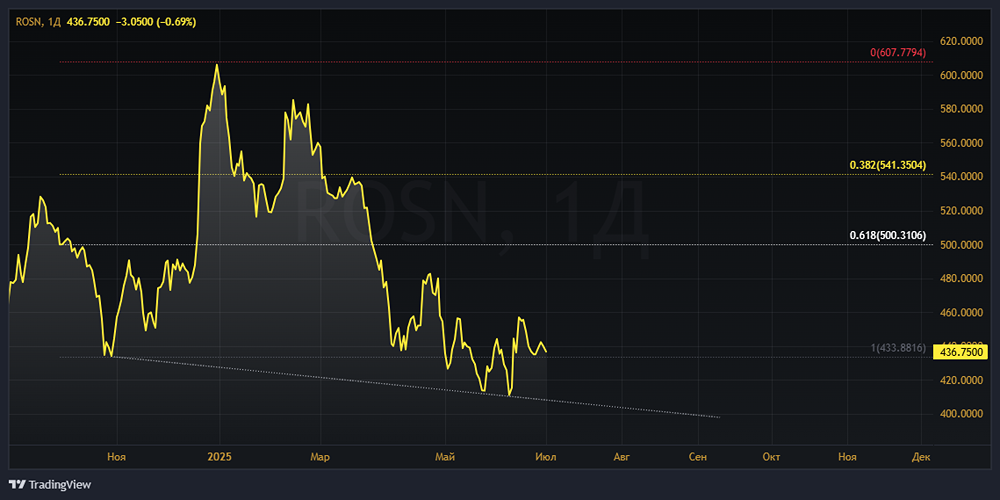This screenshot has height=500, width=1000.
Task: Click the Окт time axis label
Action: coord(772,457)
